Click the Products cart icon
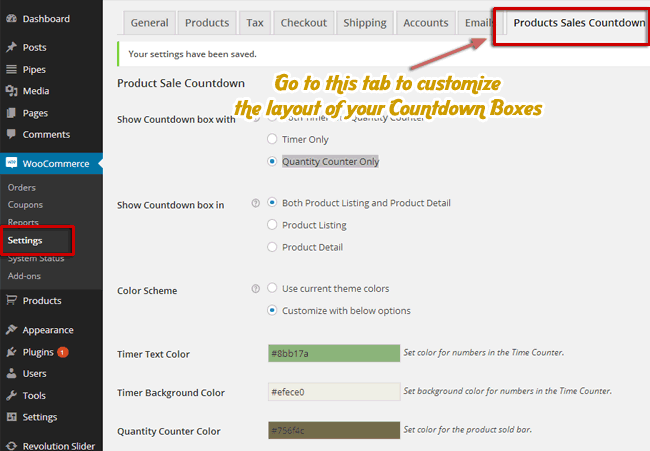Screen dimensions: 650x451 [12, 300]
